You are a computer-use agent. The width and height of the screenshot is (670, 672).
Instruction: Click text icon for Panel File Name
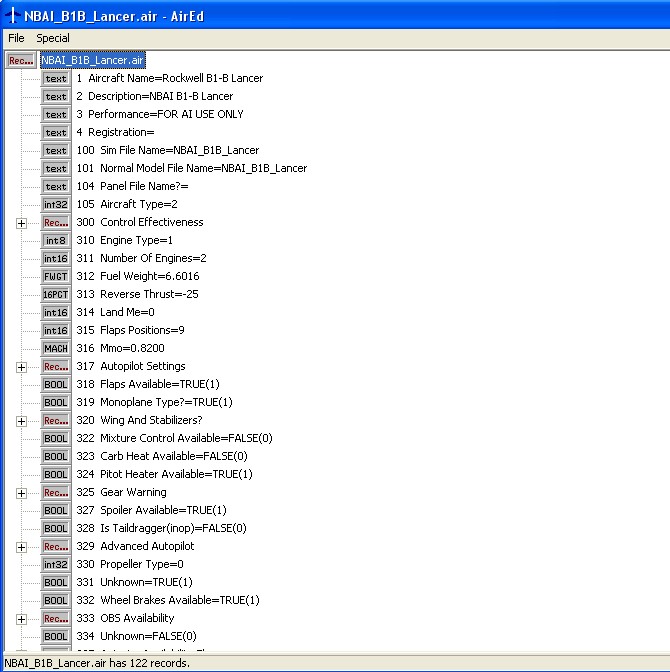pyautogui.click(x=56, y=186)
